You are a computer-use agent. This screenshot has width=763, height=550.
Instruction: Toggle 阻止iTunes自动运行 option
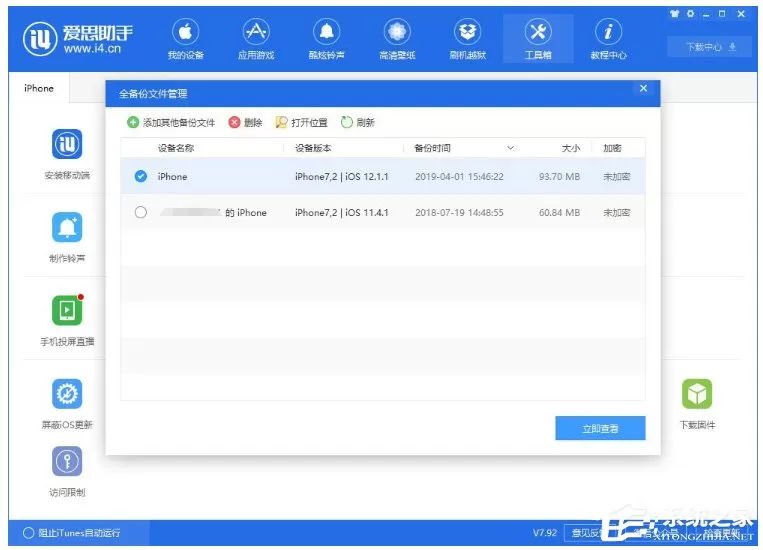[x=28, y=533]
